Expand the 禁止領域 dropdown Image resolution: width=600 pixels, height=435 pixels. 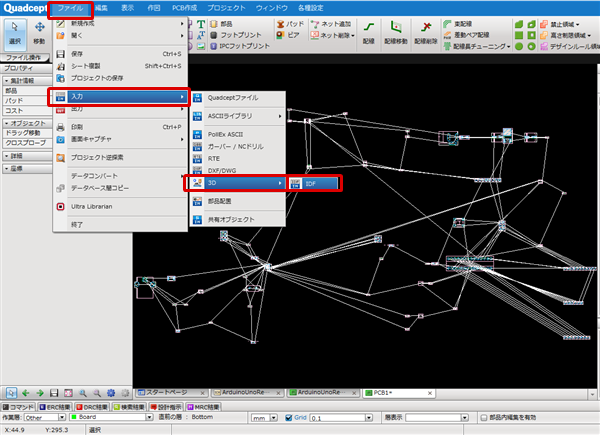(x=577, y=24)
